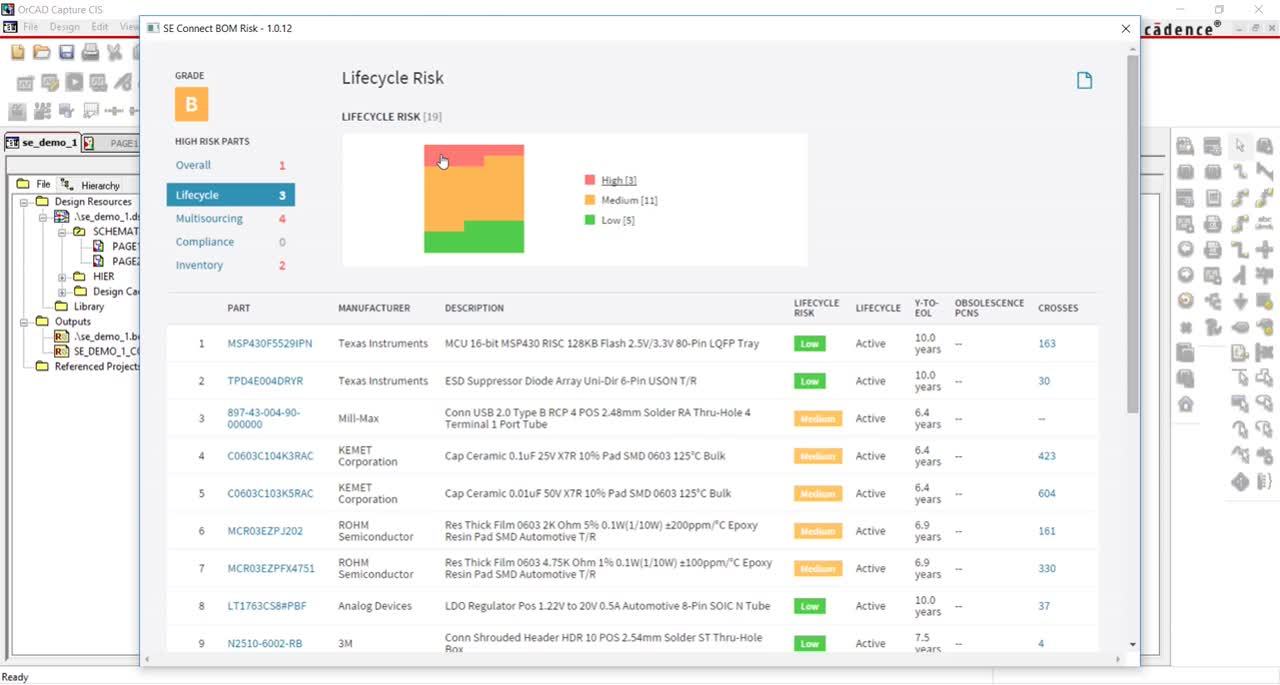The image size is (1280, 685).
Task: Click the Open folder toolbar icon
Action: pos(41,52)
